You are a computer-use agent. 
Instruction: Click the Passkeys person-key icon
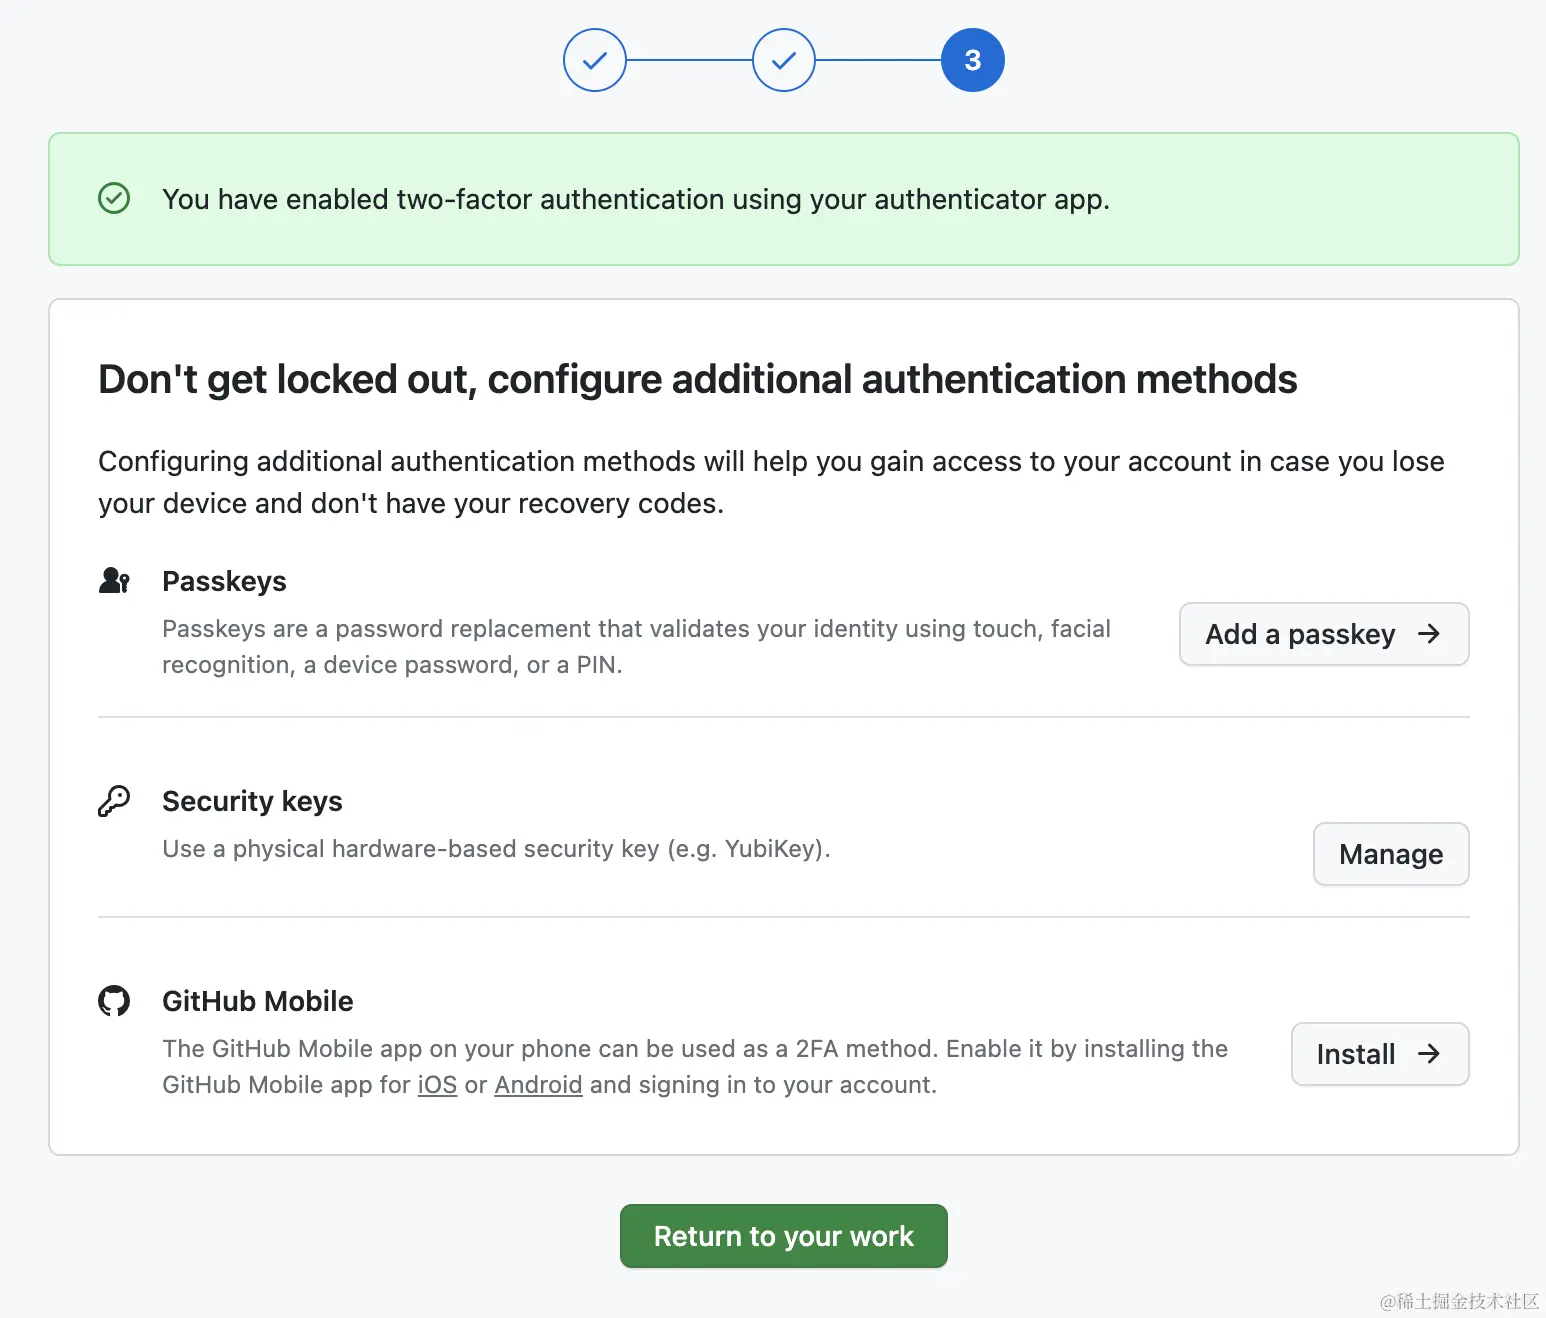pyautogui.click(x=114, y=581)
